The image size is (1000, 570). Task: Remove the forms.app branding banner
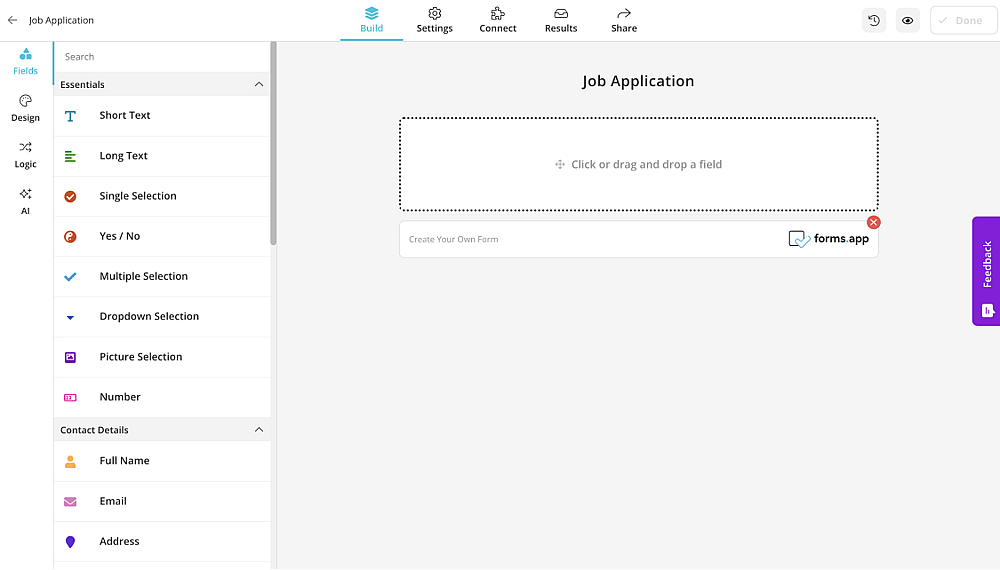pyautogui.click(x=873, y=222)
